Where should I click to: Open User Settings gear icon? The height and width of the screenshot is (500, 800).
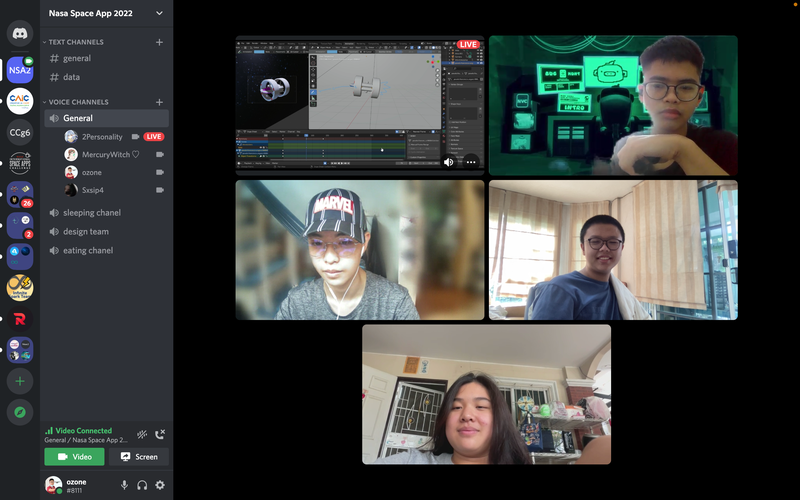tap(160, 485)
